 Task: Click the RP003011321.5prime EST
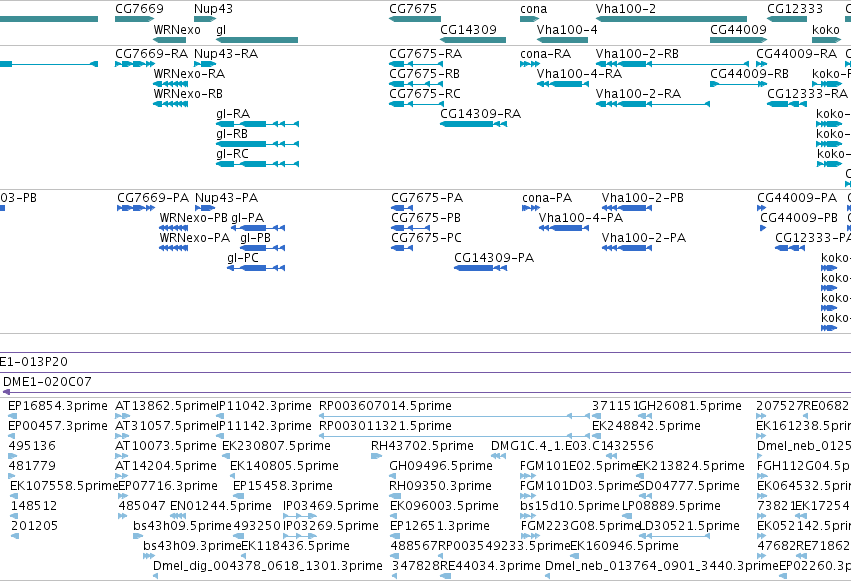coord(454,436)
